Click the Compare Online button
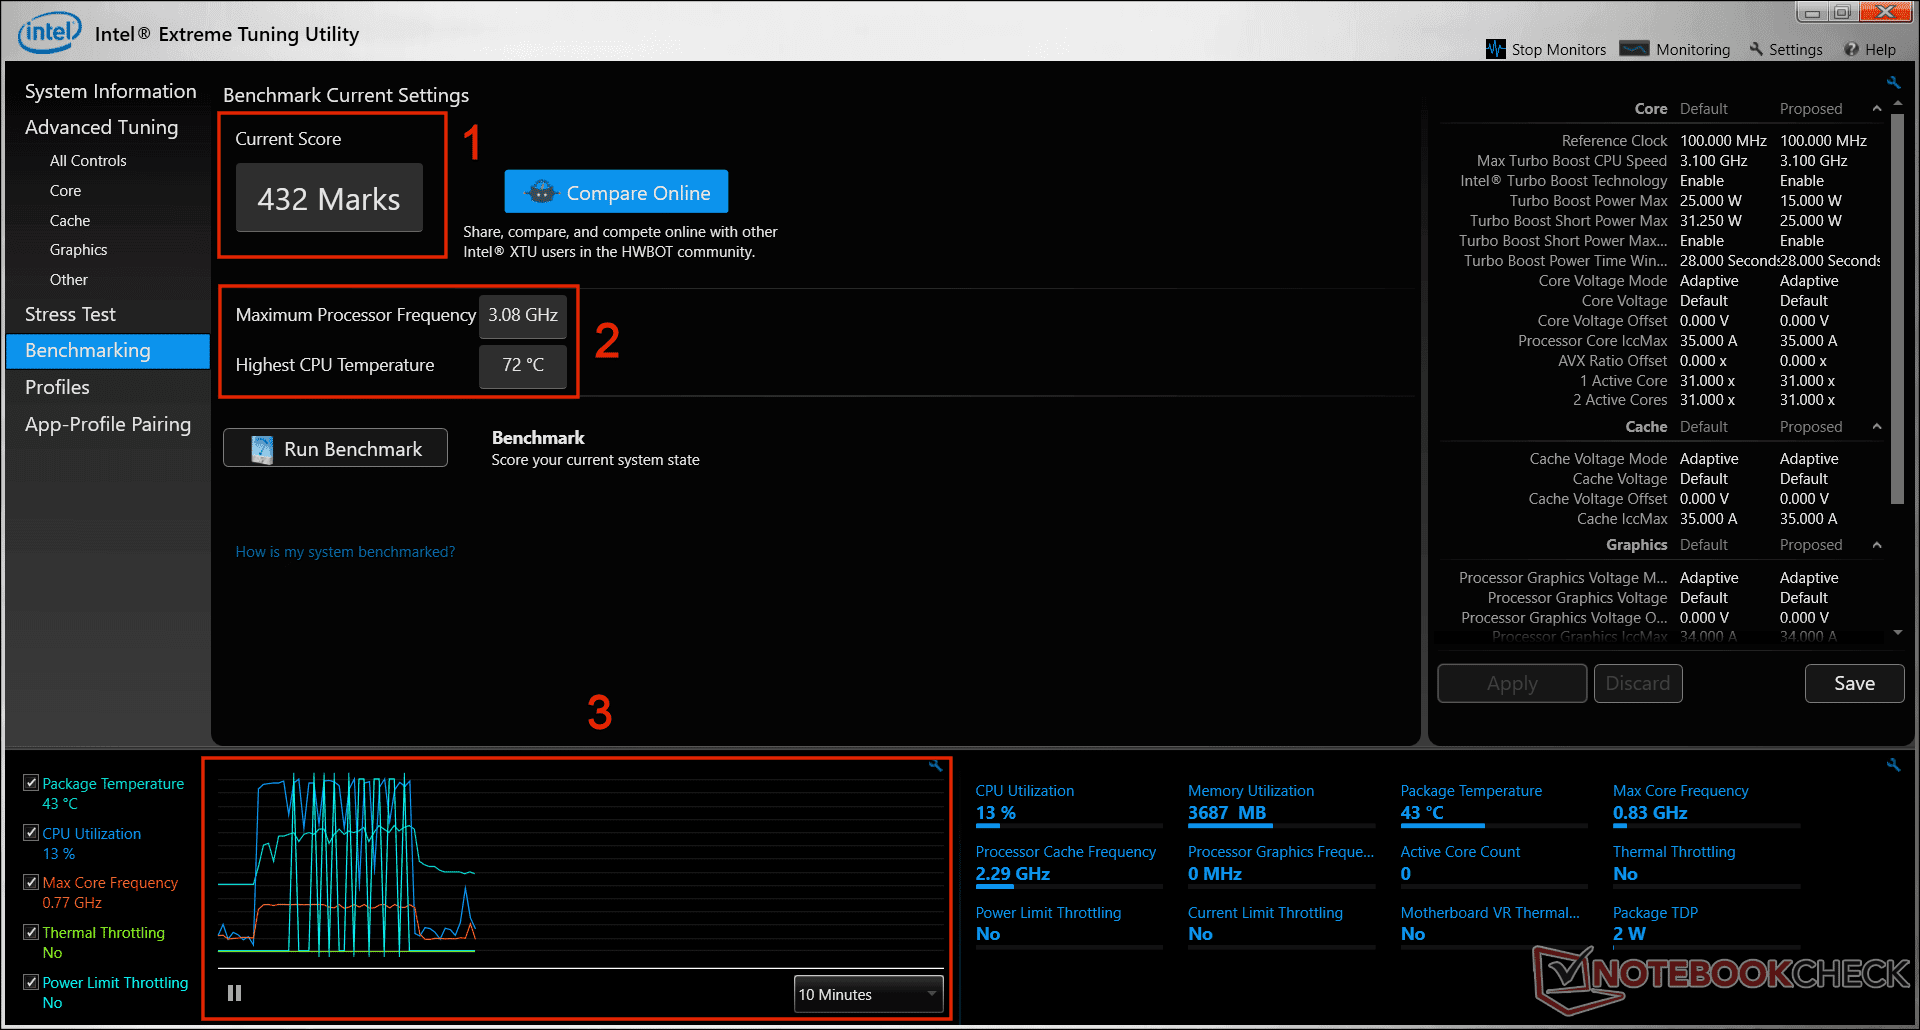This screenshot has height=1030, width=1920. click(x=616, y=192)
